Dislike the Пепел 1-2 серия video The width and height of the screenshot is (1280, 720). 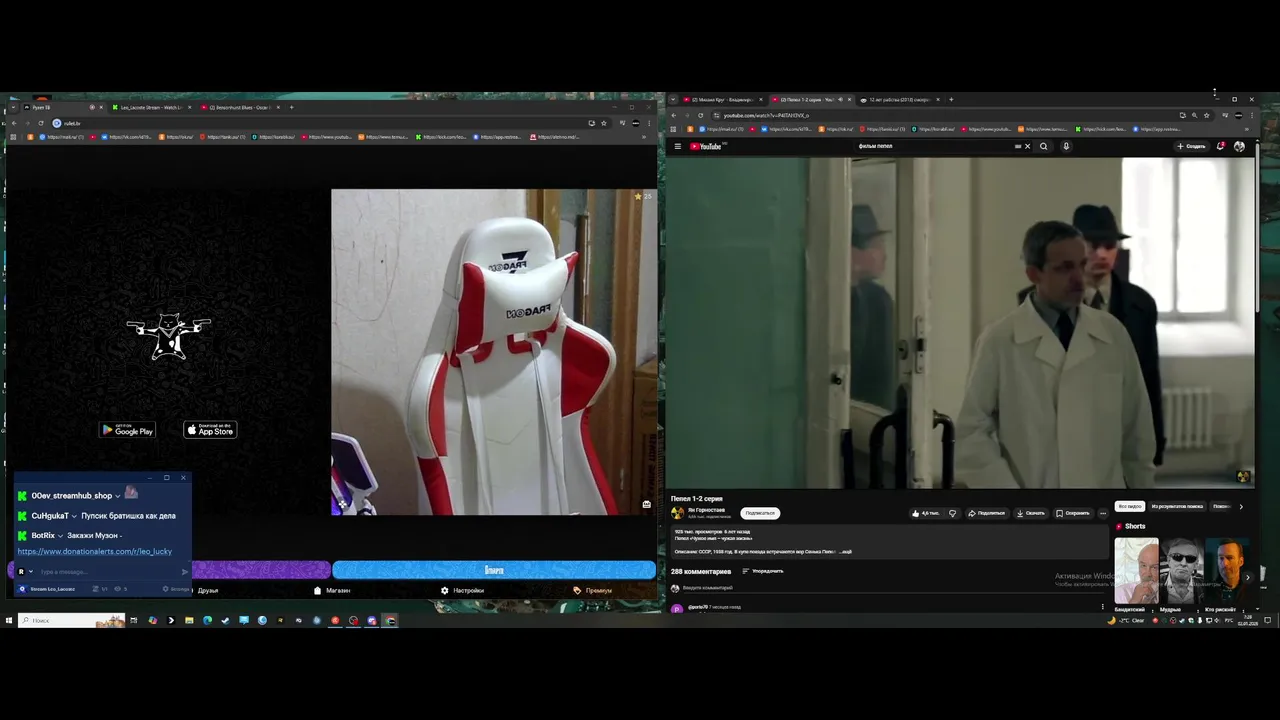tap(952, 513)
